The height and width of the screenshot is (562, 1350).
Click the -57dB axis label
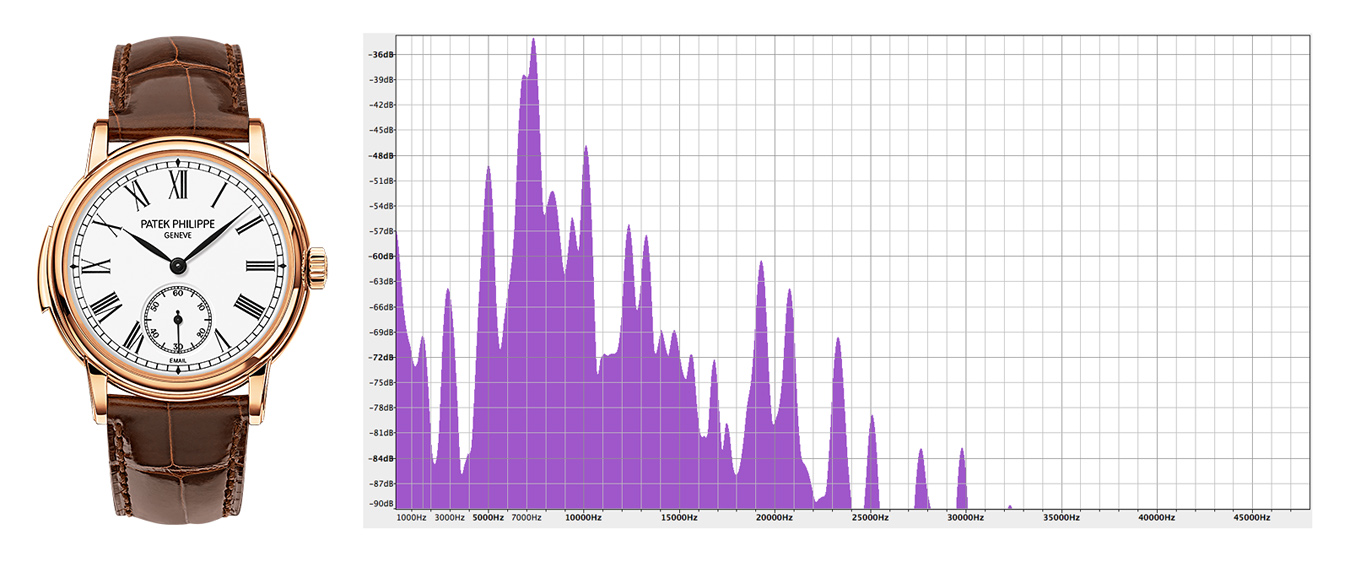(382, 231)
